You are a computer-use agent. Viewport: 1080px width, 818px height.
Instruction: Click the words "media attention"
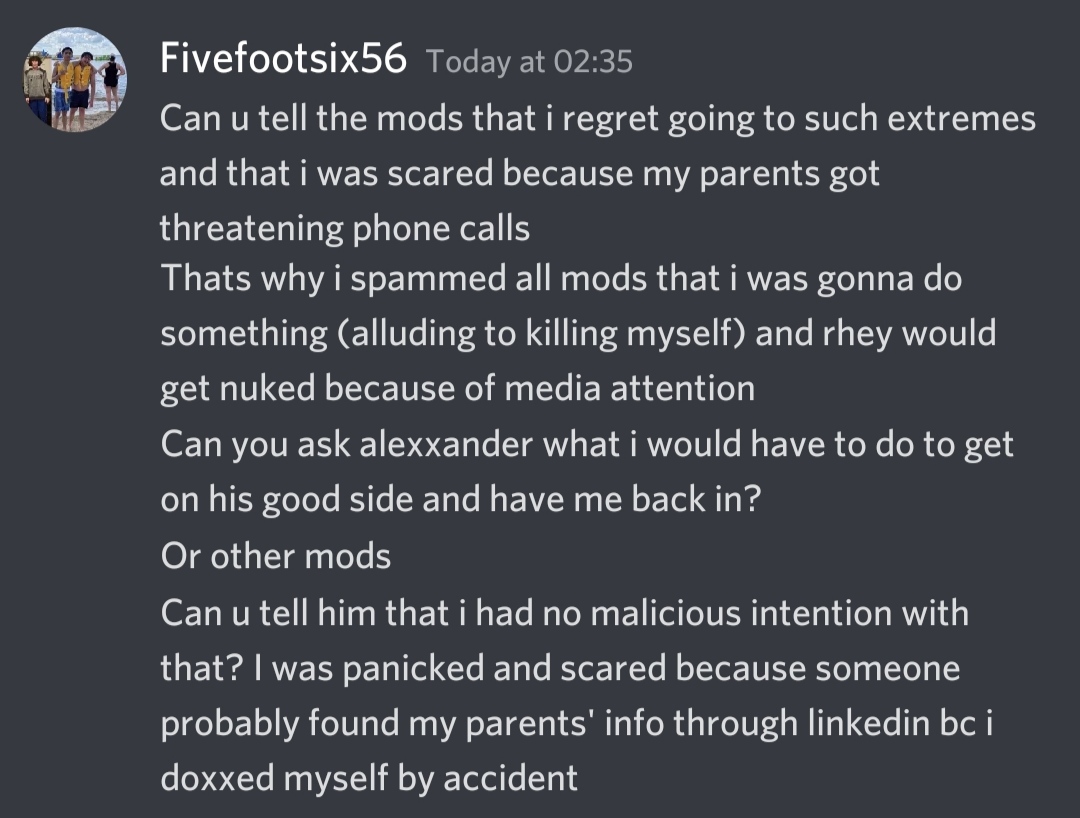pyautogui.click(x=629, y=387)
